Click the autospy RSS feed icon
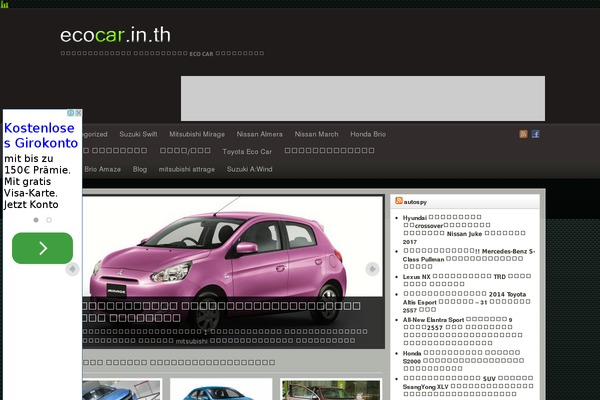This screenshot has height=400, width=600. 399,201
